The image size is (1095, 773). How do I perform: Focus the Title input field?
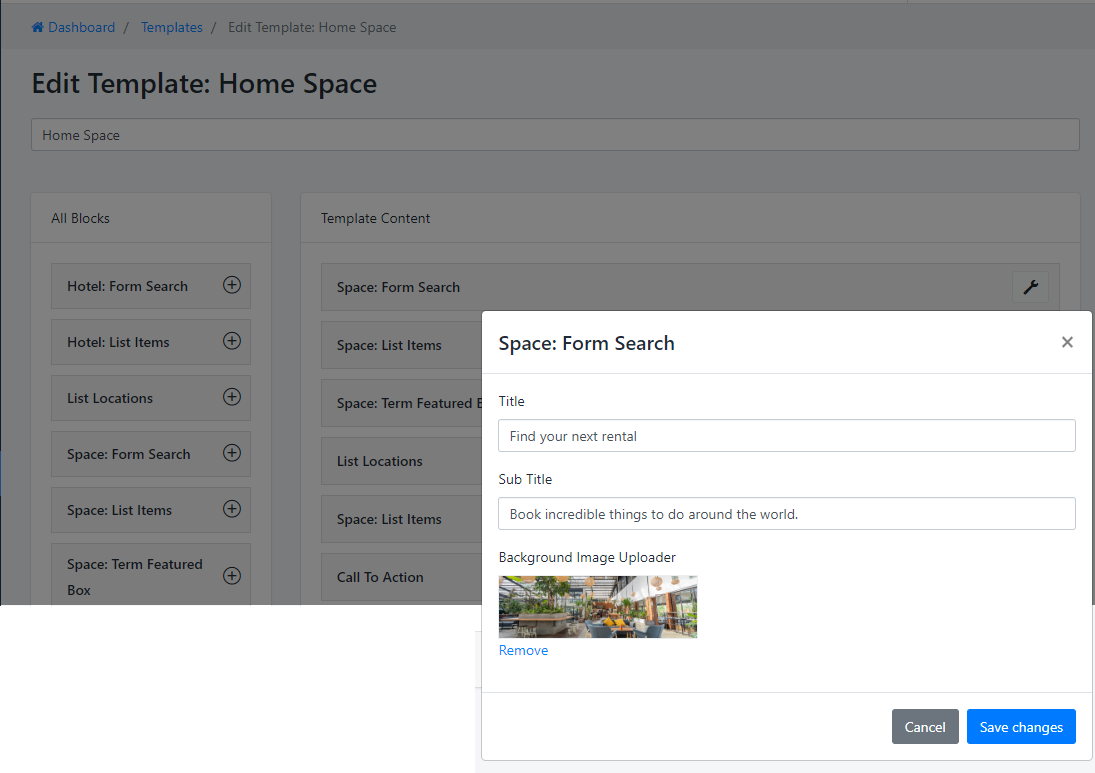[x=786, y=436]
